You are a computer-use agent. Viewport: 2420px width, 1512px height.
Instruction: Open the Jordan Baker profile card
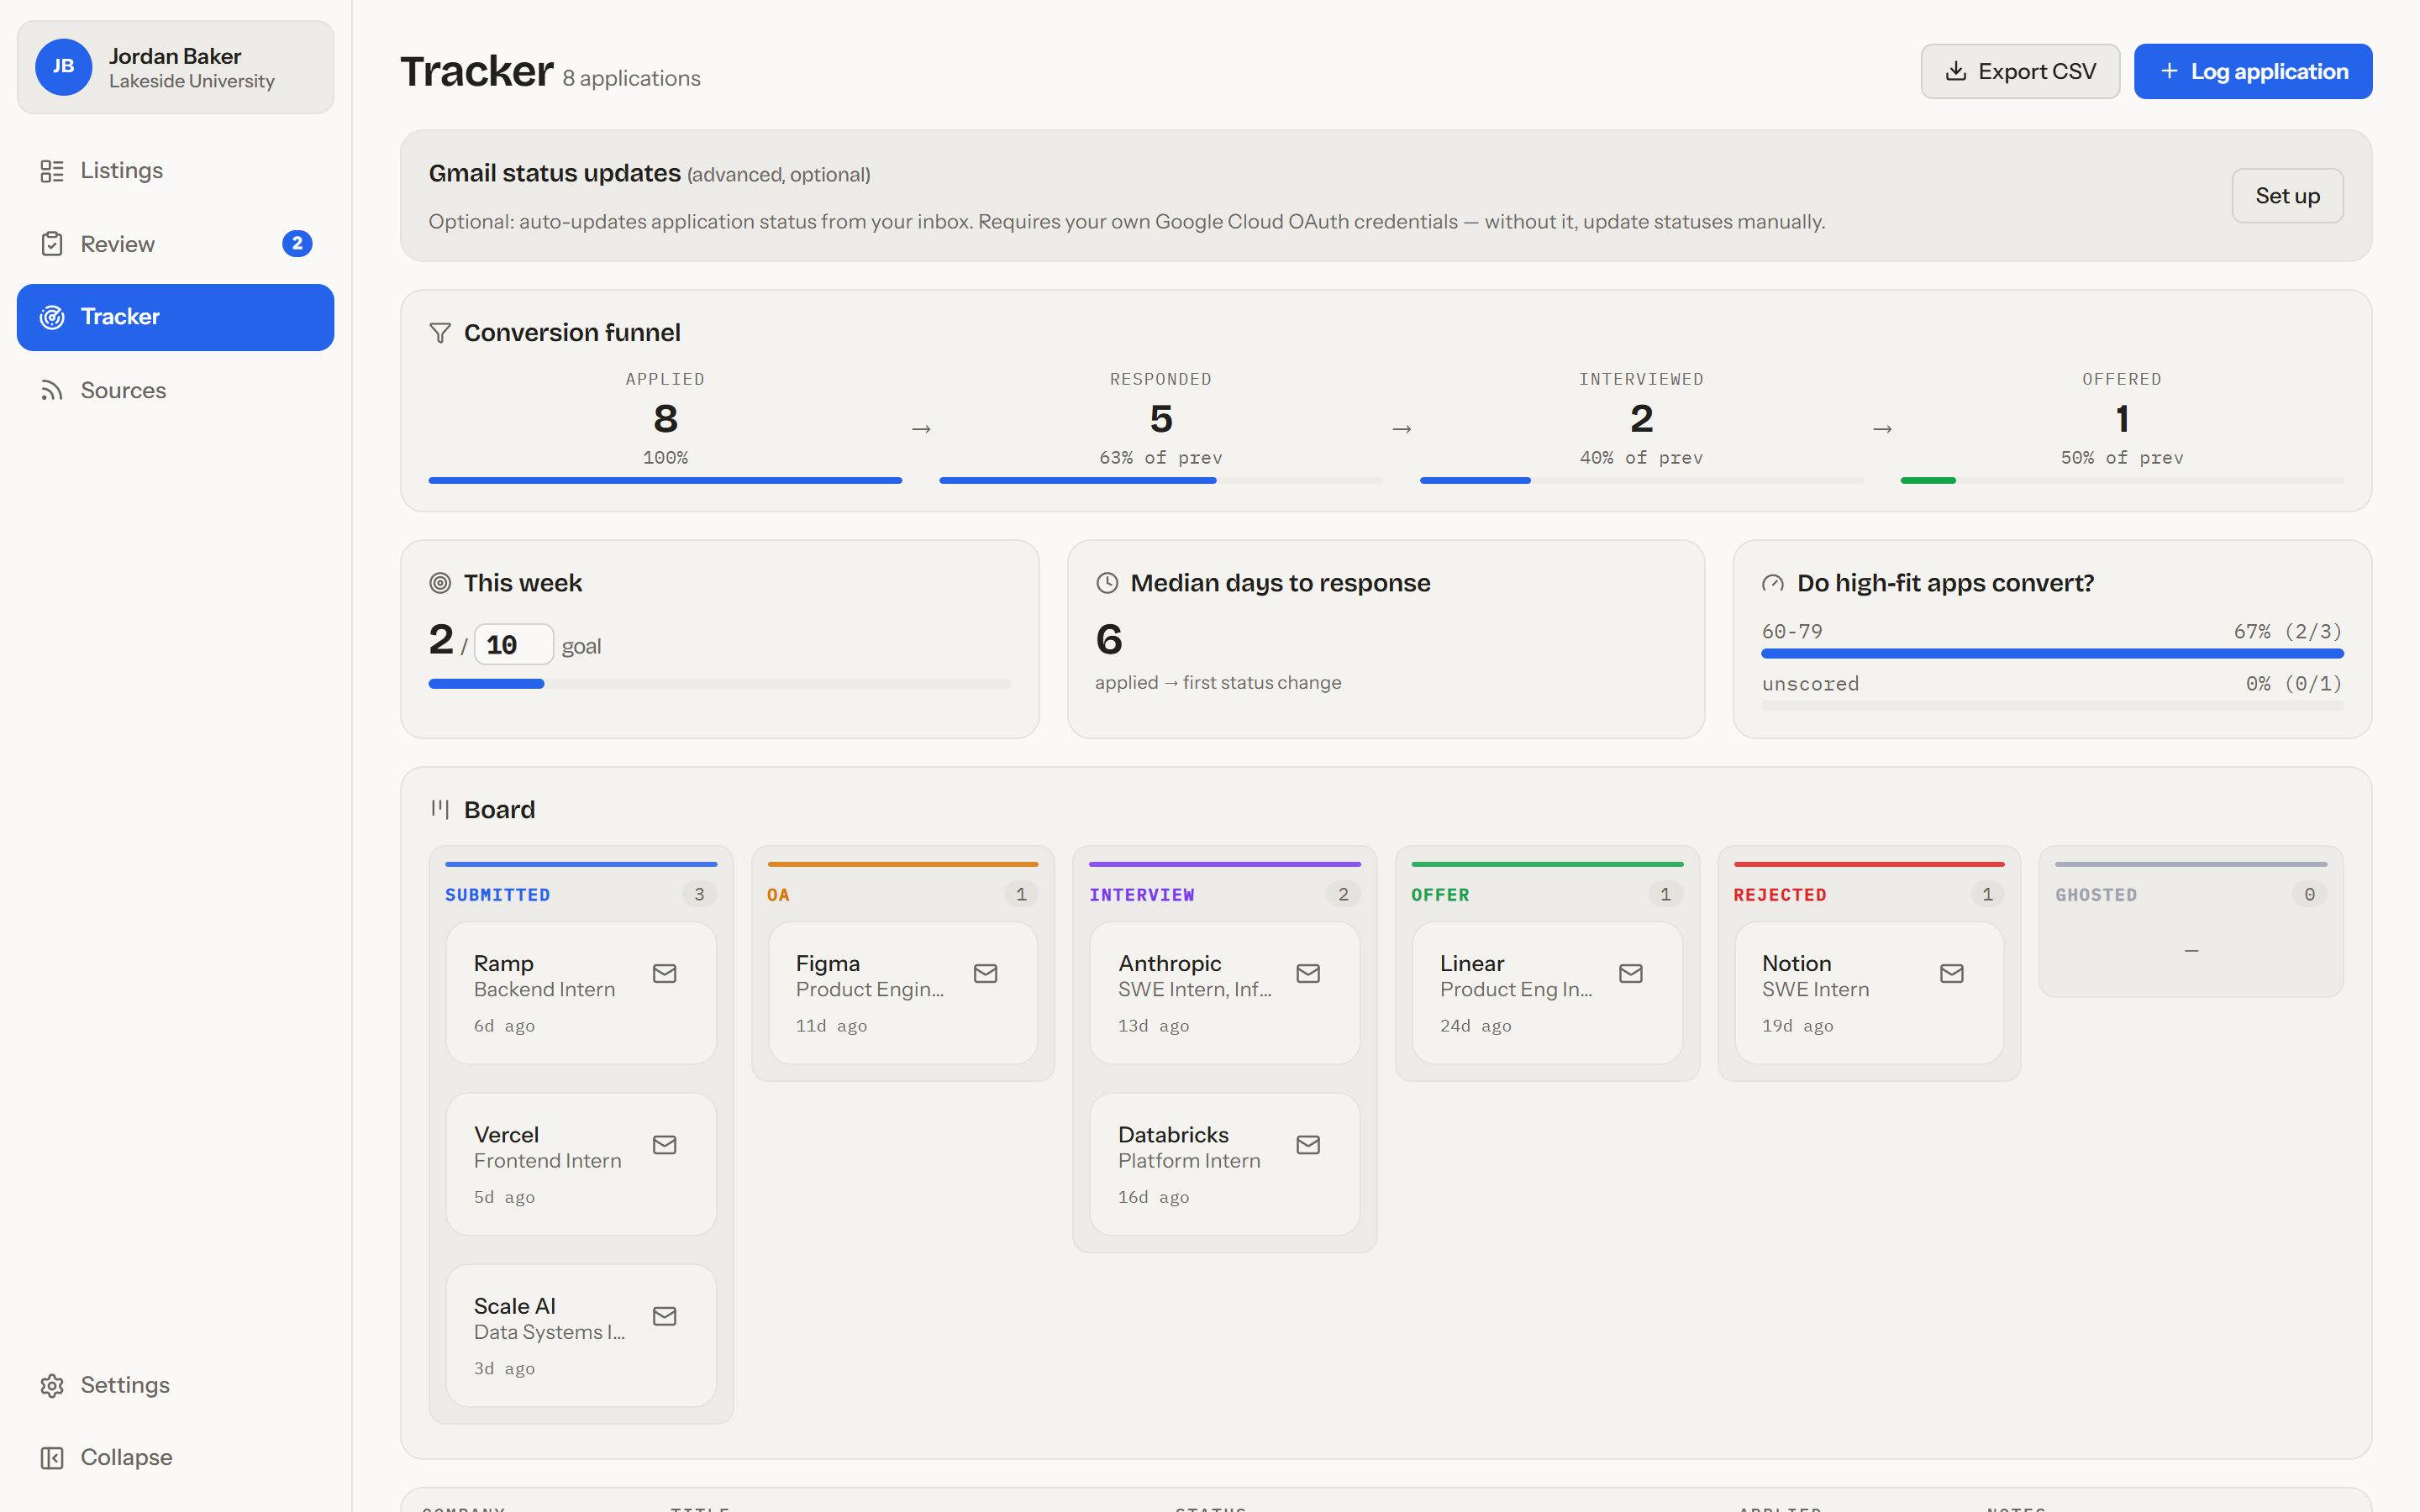click(x=175, y=67)
